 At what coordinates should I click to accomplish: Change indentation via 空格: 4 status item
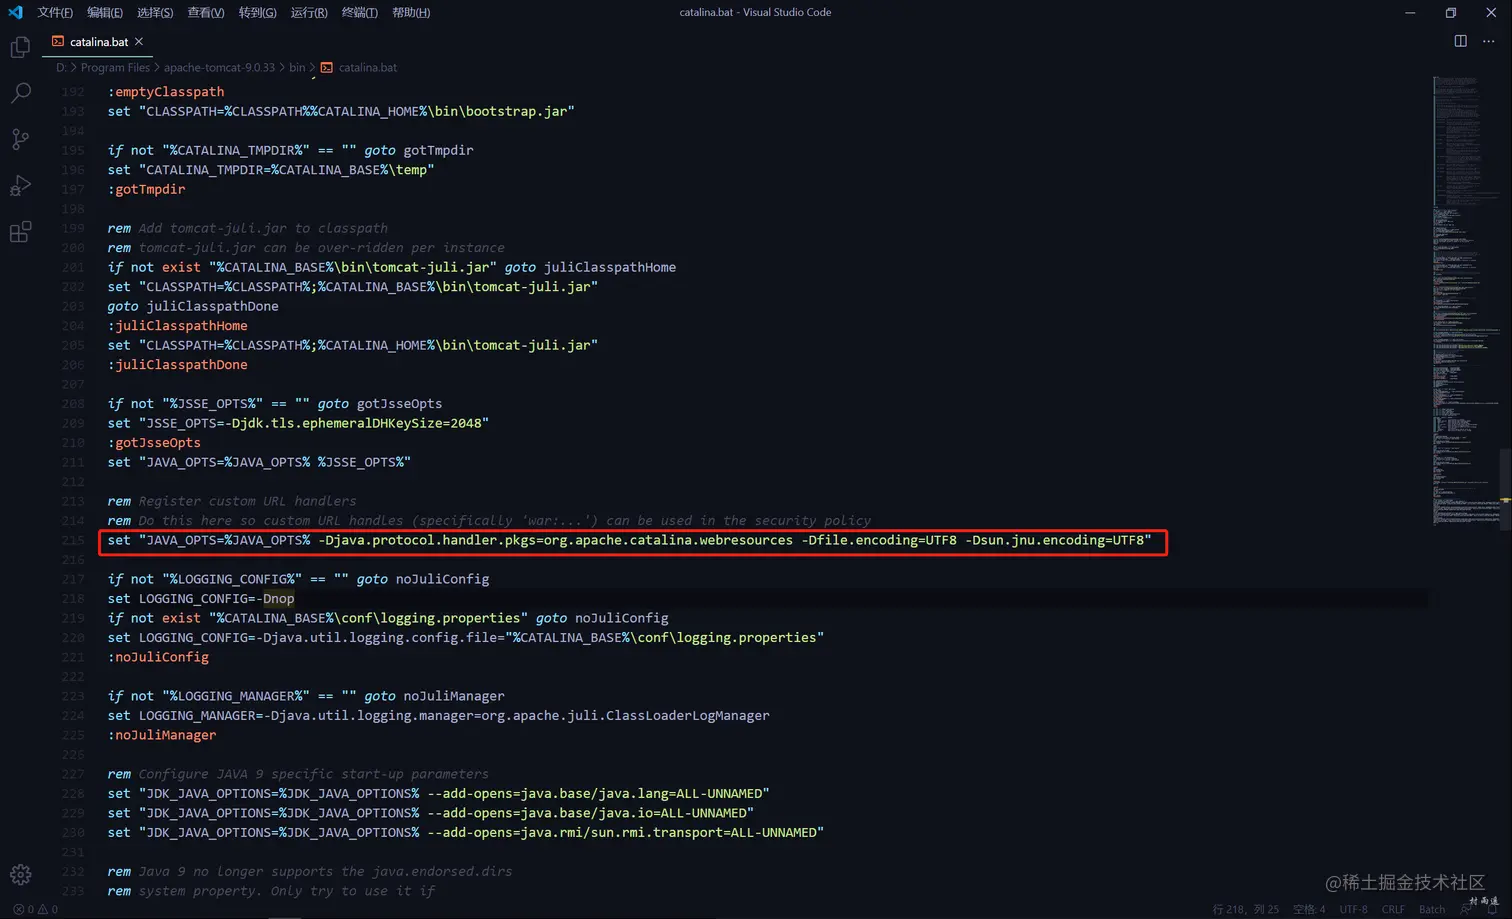[x=1309, y=909]
